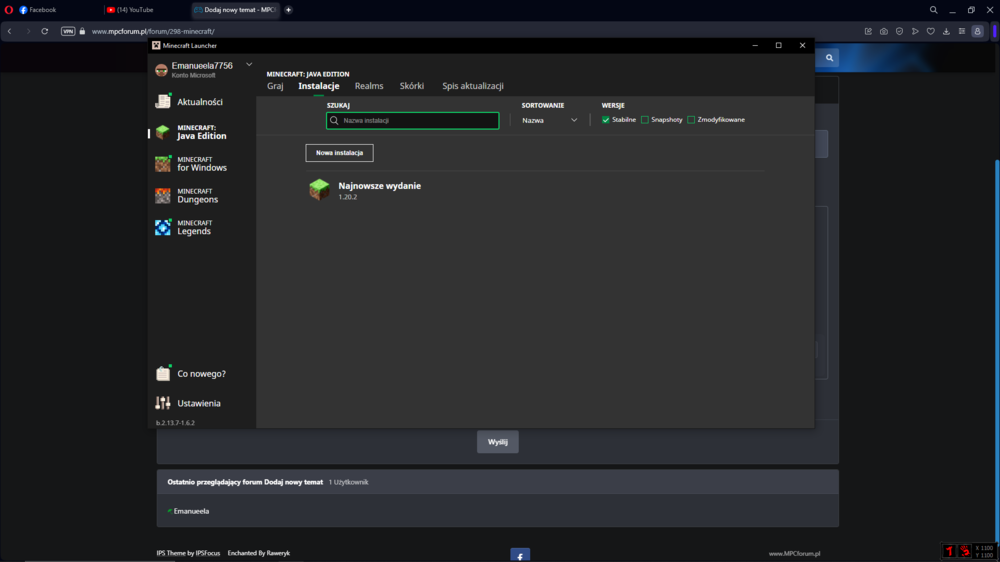The height and width of the screenshot is (562, 1000).
Task: Open the Sortowanie Nazwa dropdown
Action: click(549, 120)
